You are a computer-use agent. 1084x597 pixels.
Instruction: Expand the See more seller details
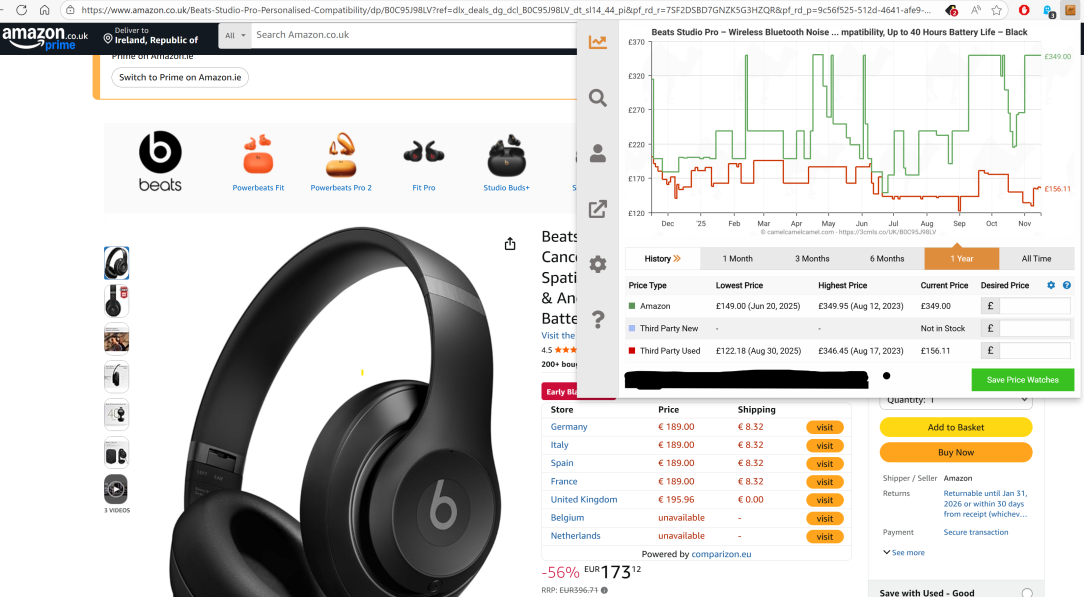coord(904,553)
